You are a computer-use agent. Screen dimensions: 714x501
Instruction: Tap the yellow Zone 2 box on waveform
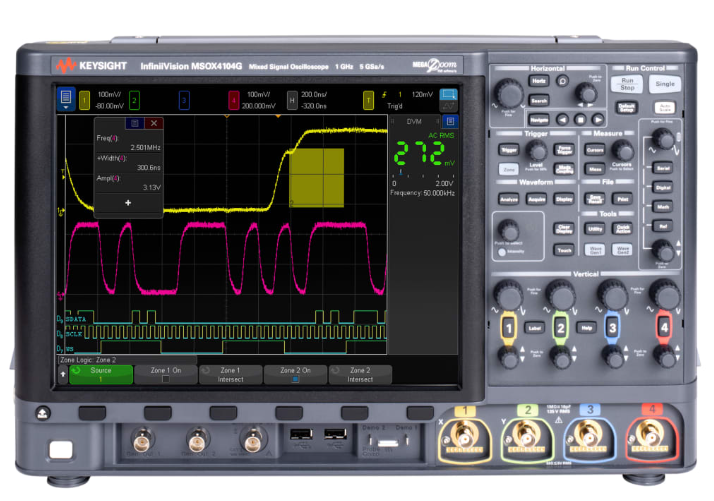point(316,177)
